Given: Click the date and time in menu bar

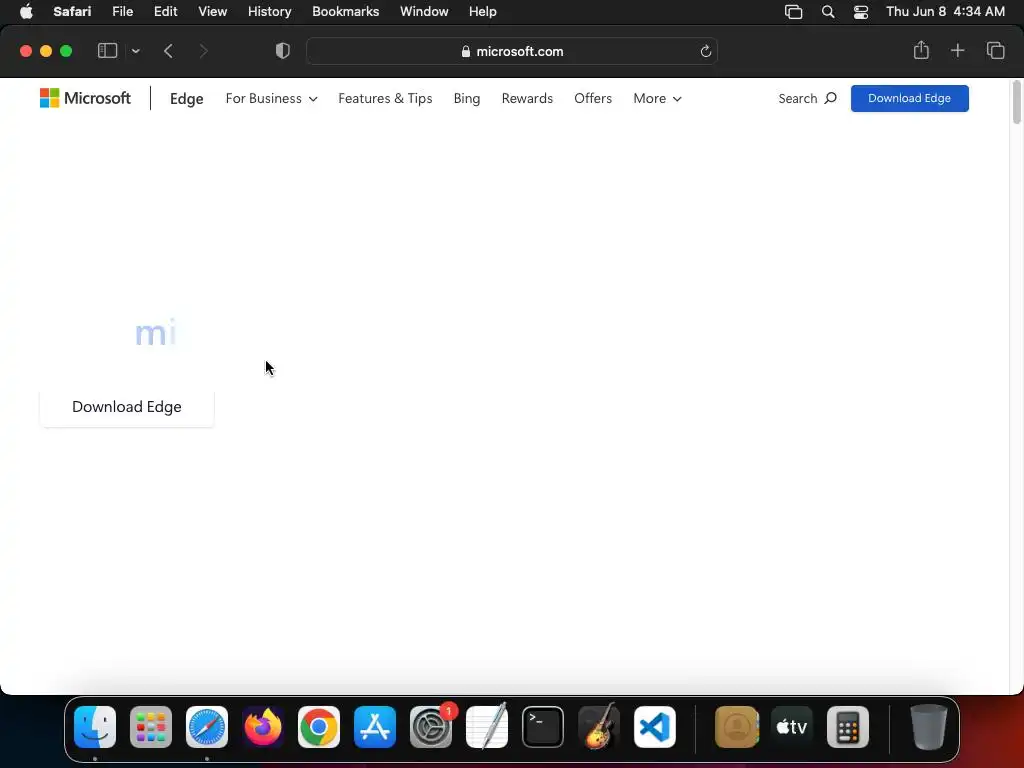Looking at the screenshot, I should pos(945,12).
